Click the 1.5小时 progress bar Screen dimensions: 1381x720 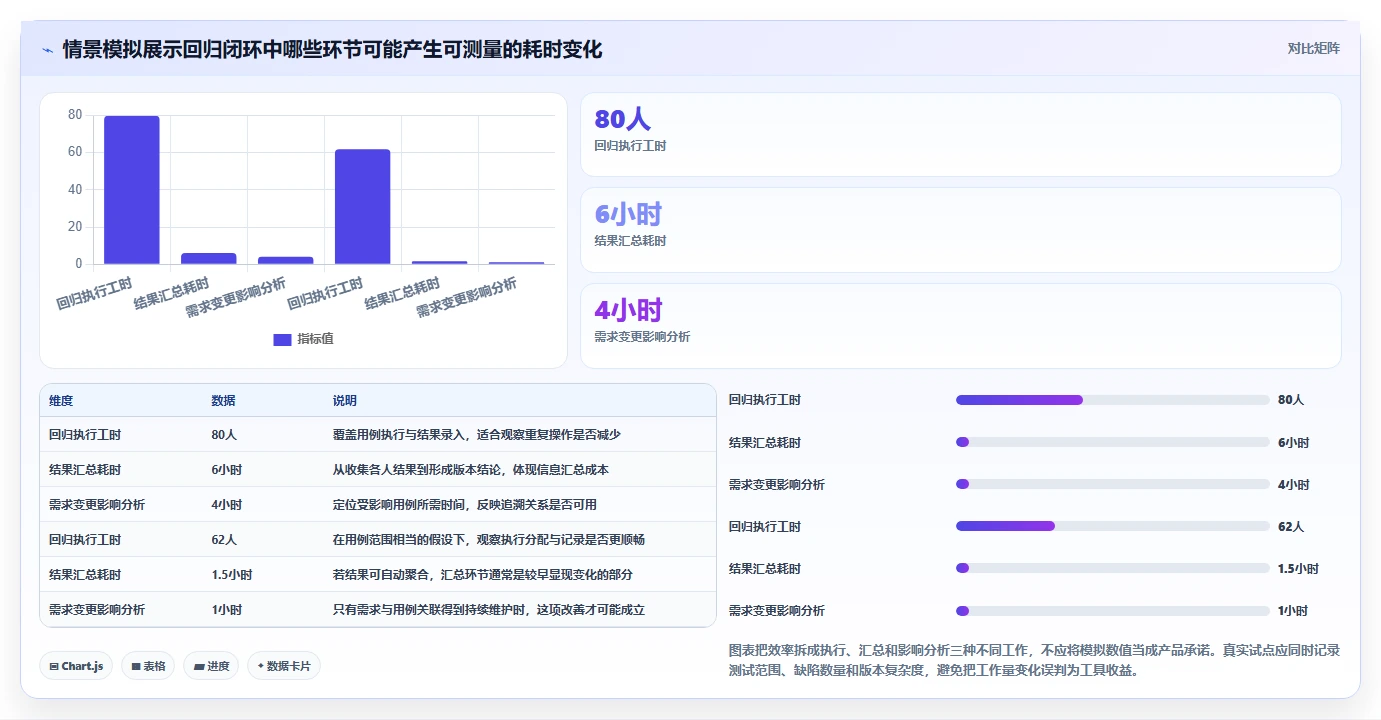pos(1112,568)
